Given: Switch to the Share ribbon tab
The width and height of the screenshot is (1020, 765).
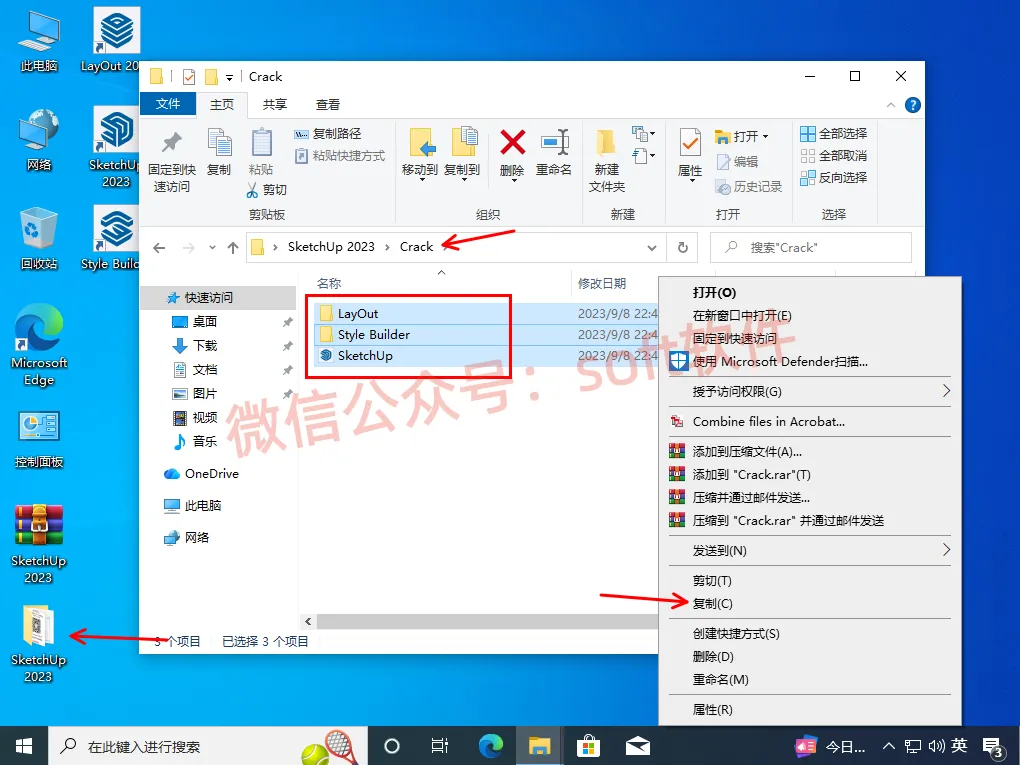Looking at the screenshot, I should tap(275, 105).
